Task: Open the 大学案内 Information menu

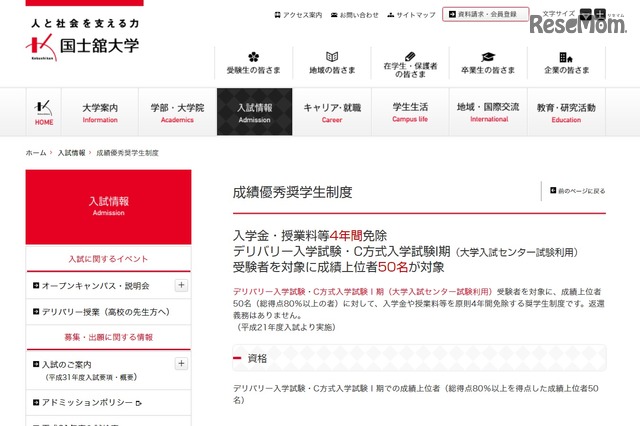Action: coord(101,111)
